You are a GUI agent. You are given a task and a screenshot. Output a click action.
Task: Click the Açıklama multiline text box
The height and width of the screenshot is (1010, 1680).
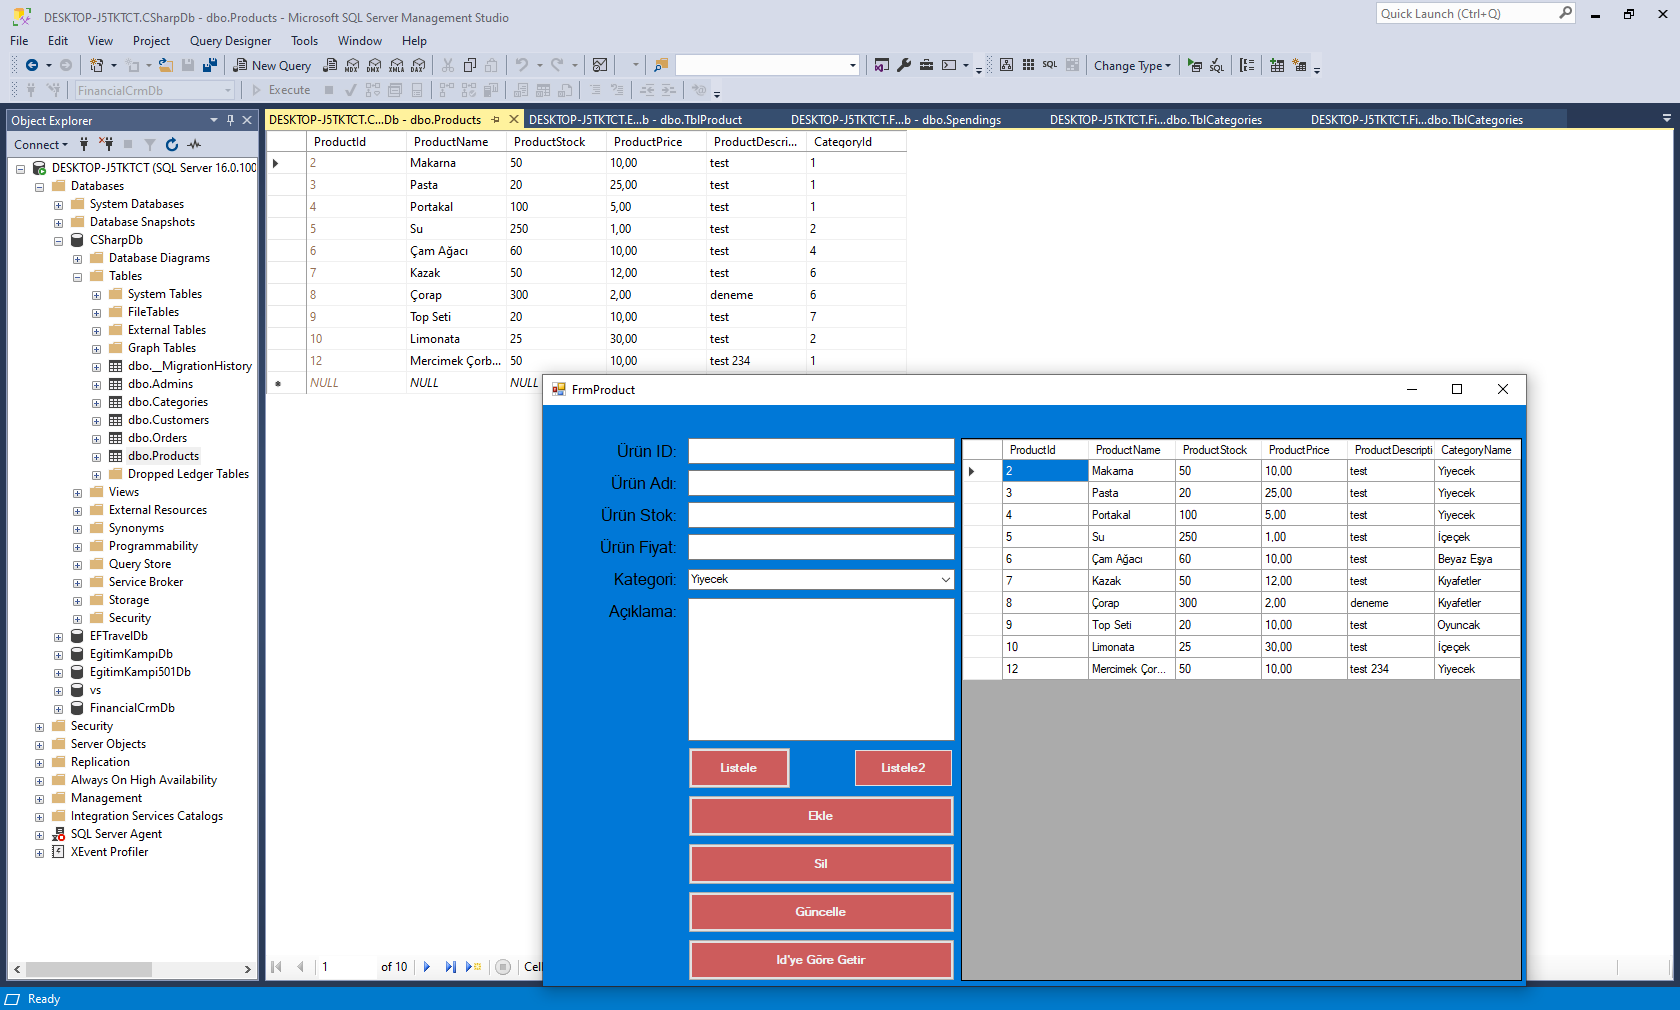(x=821, y=669)
